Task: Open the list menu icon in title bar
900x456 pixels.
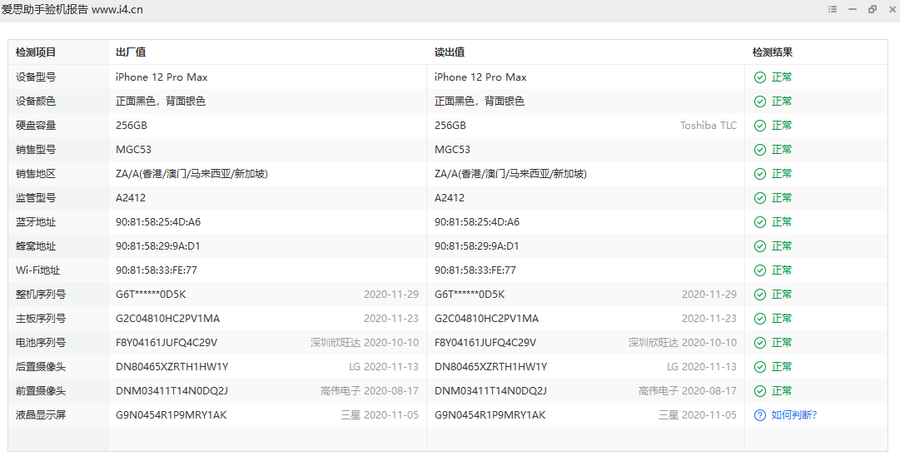Action: pos(832,9)
